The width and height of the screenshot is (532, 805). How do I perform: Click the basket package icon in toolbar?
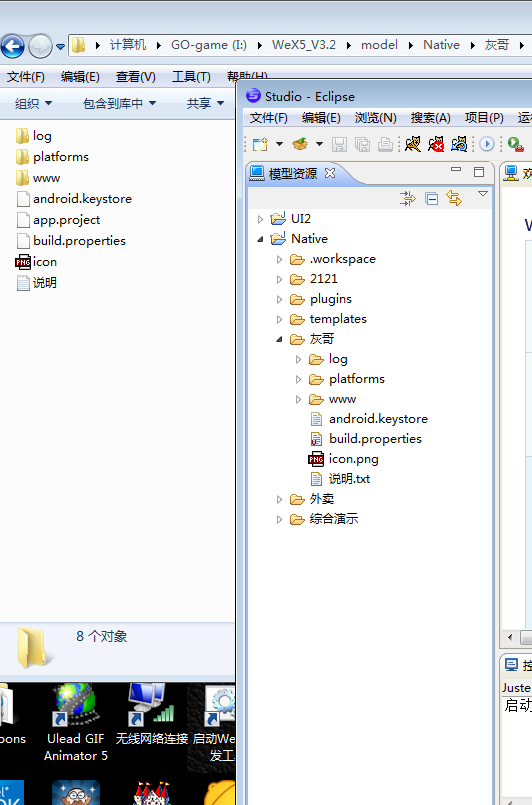pyautogui.click(x=300, y=144)
